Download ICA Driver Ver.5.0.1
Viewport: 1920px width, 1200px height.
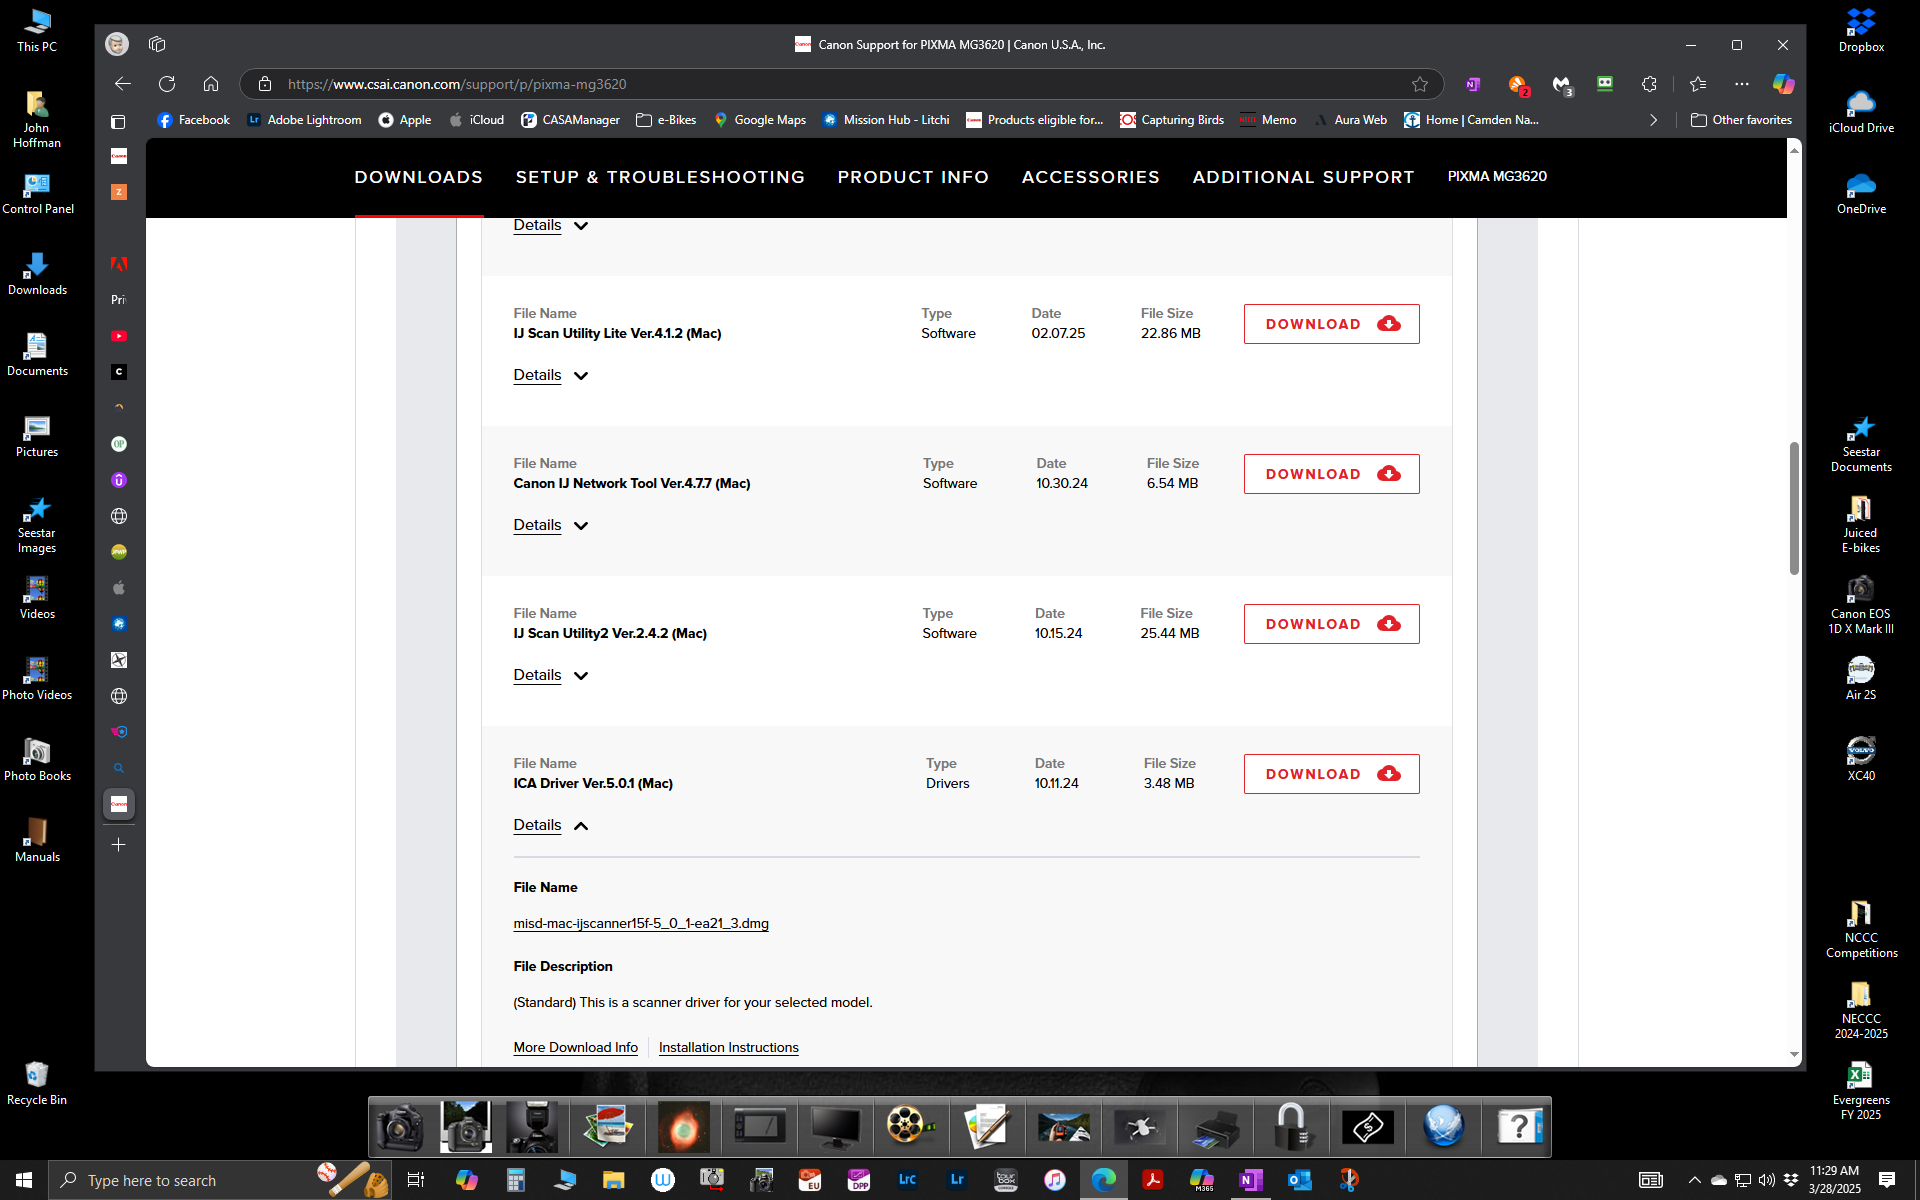pyautogui.click(x=1331, y=774)
